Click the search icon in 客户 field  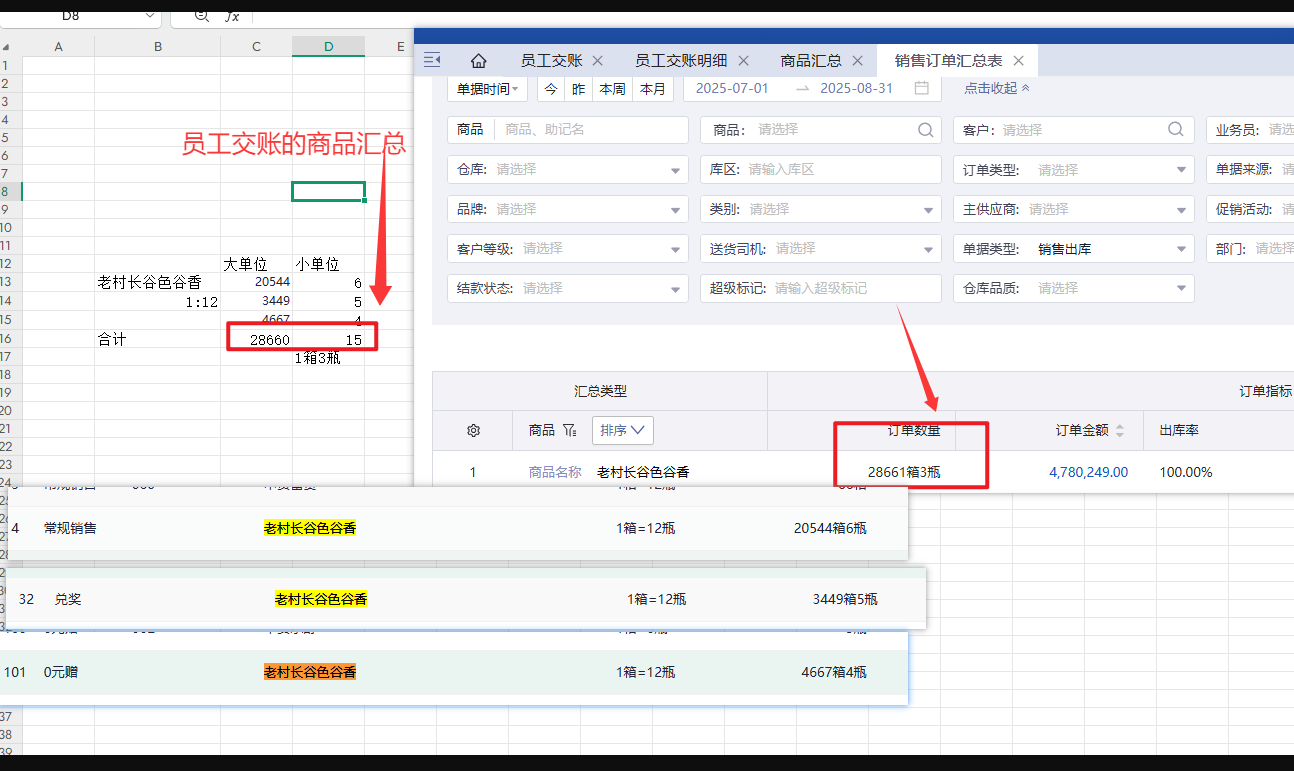[1175, 129]
